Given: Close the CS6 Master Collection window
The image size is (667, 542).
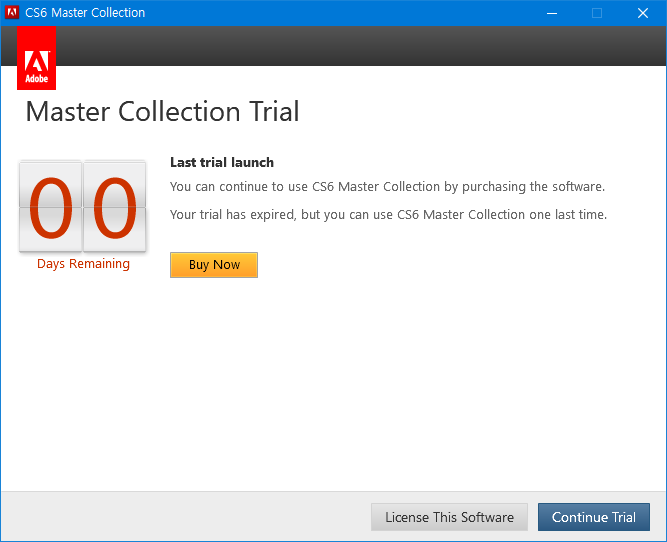Looking at the screenshot, I should pos(643,13).
